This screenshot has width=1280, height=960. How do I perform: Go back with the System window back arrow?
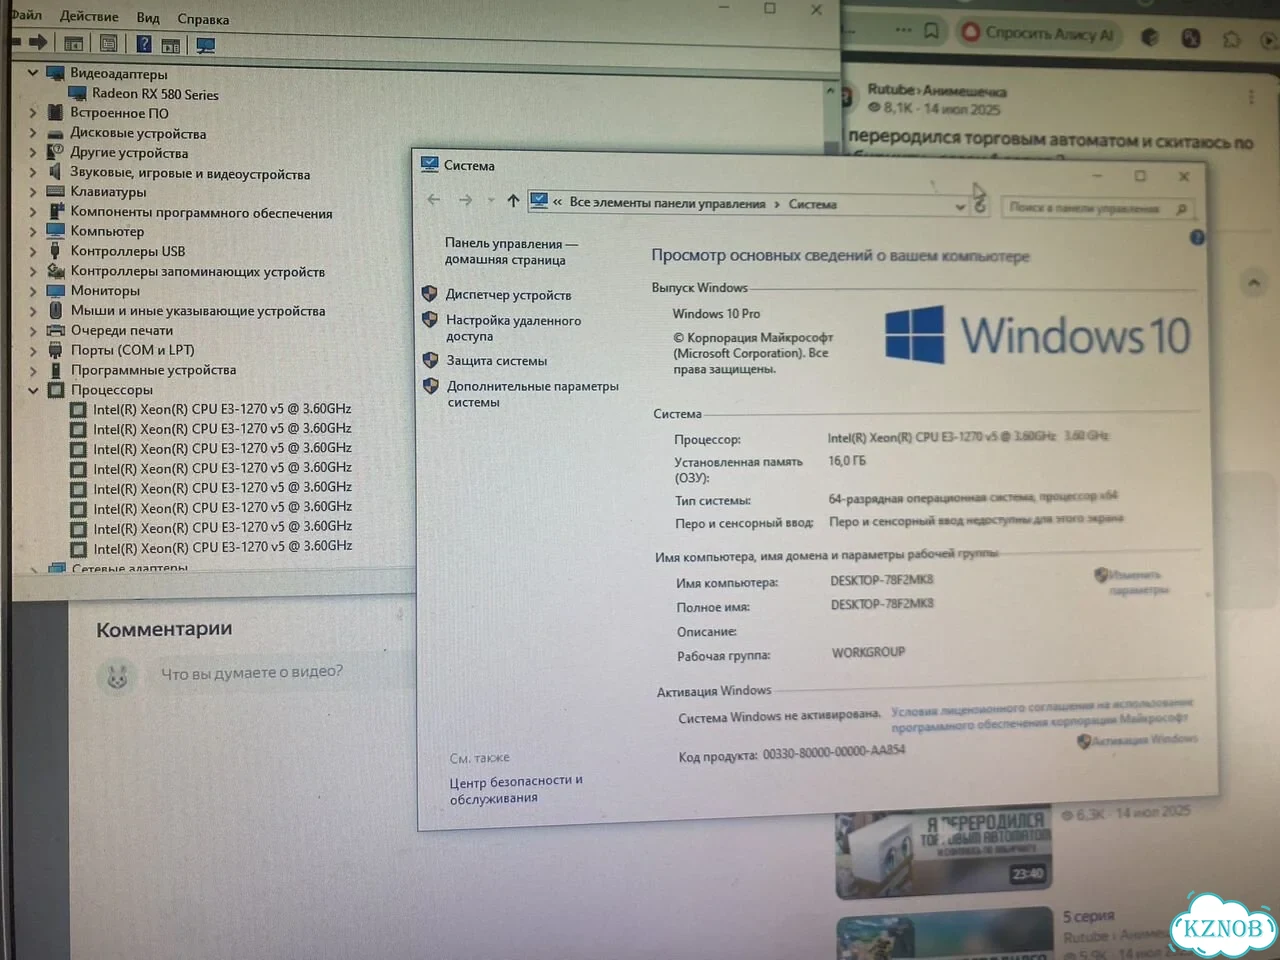[x=434, y=200]
